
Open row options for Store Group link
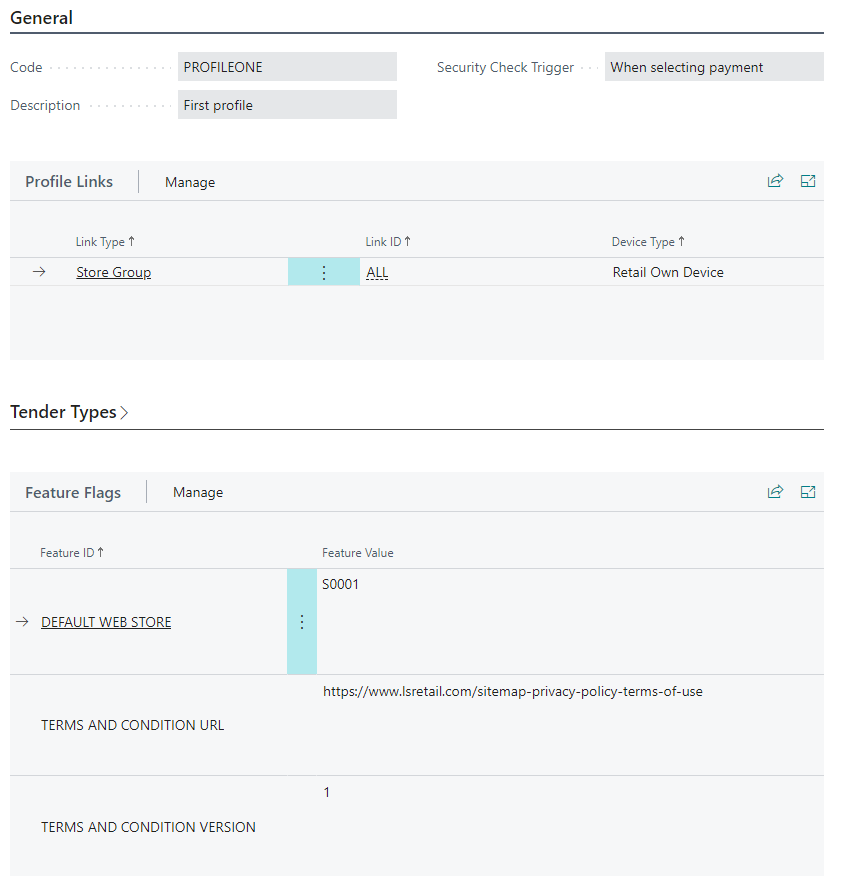[x=323, y=272]
